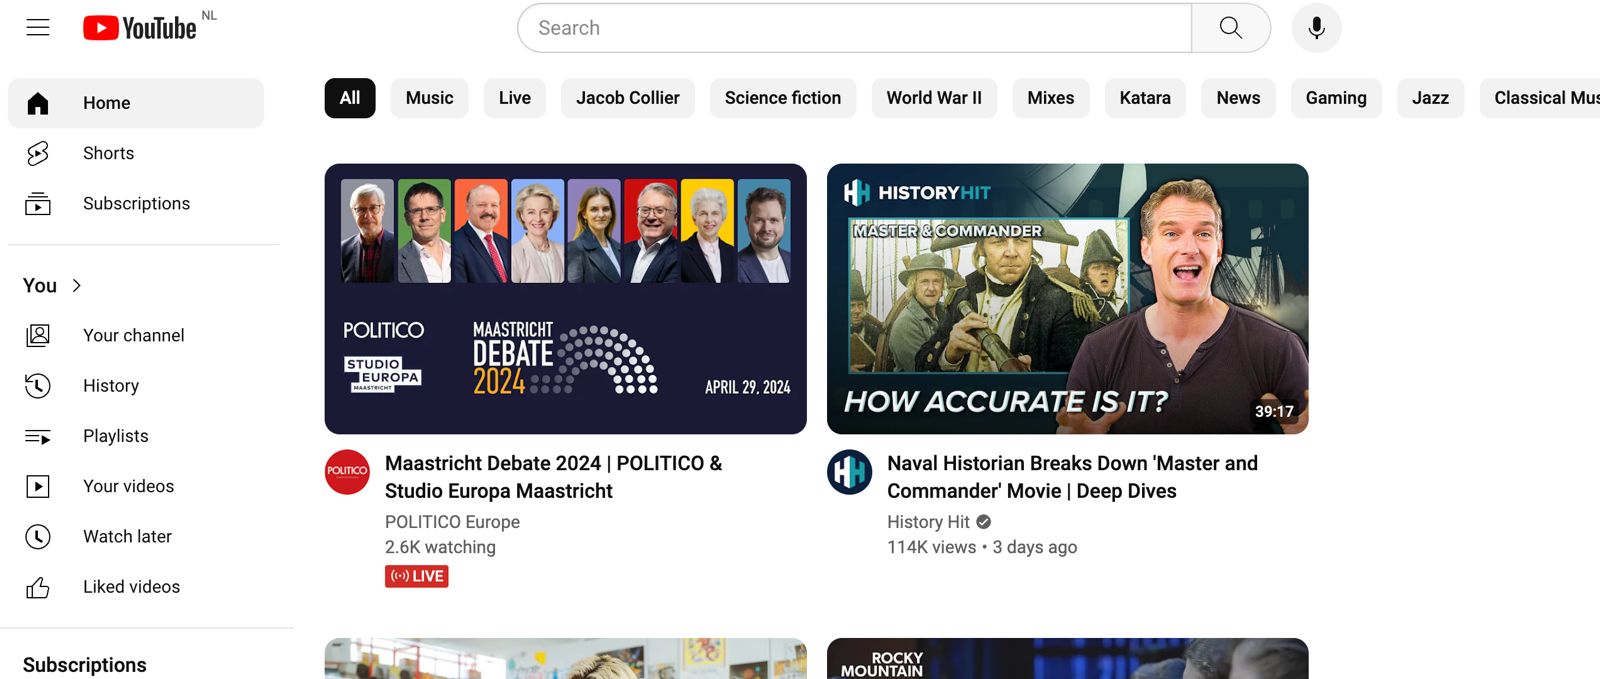Viewport: 1600px width, 679px height.
Task: Select the Live filter chip
Action: 515,98
